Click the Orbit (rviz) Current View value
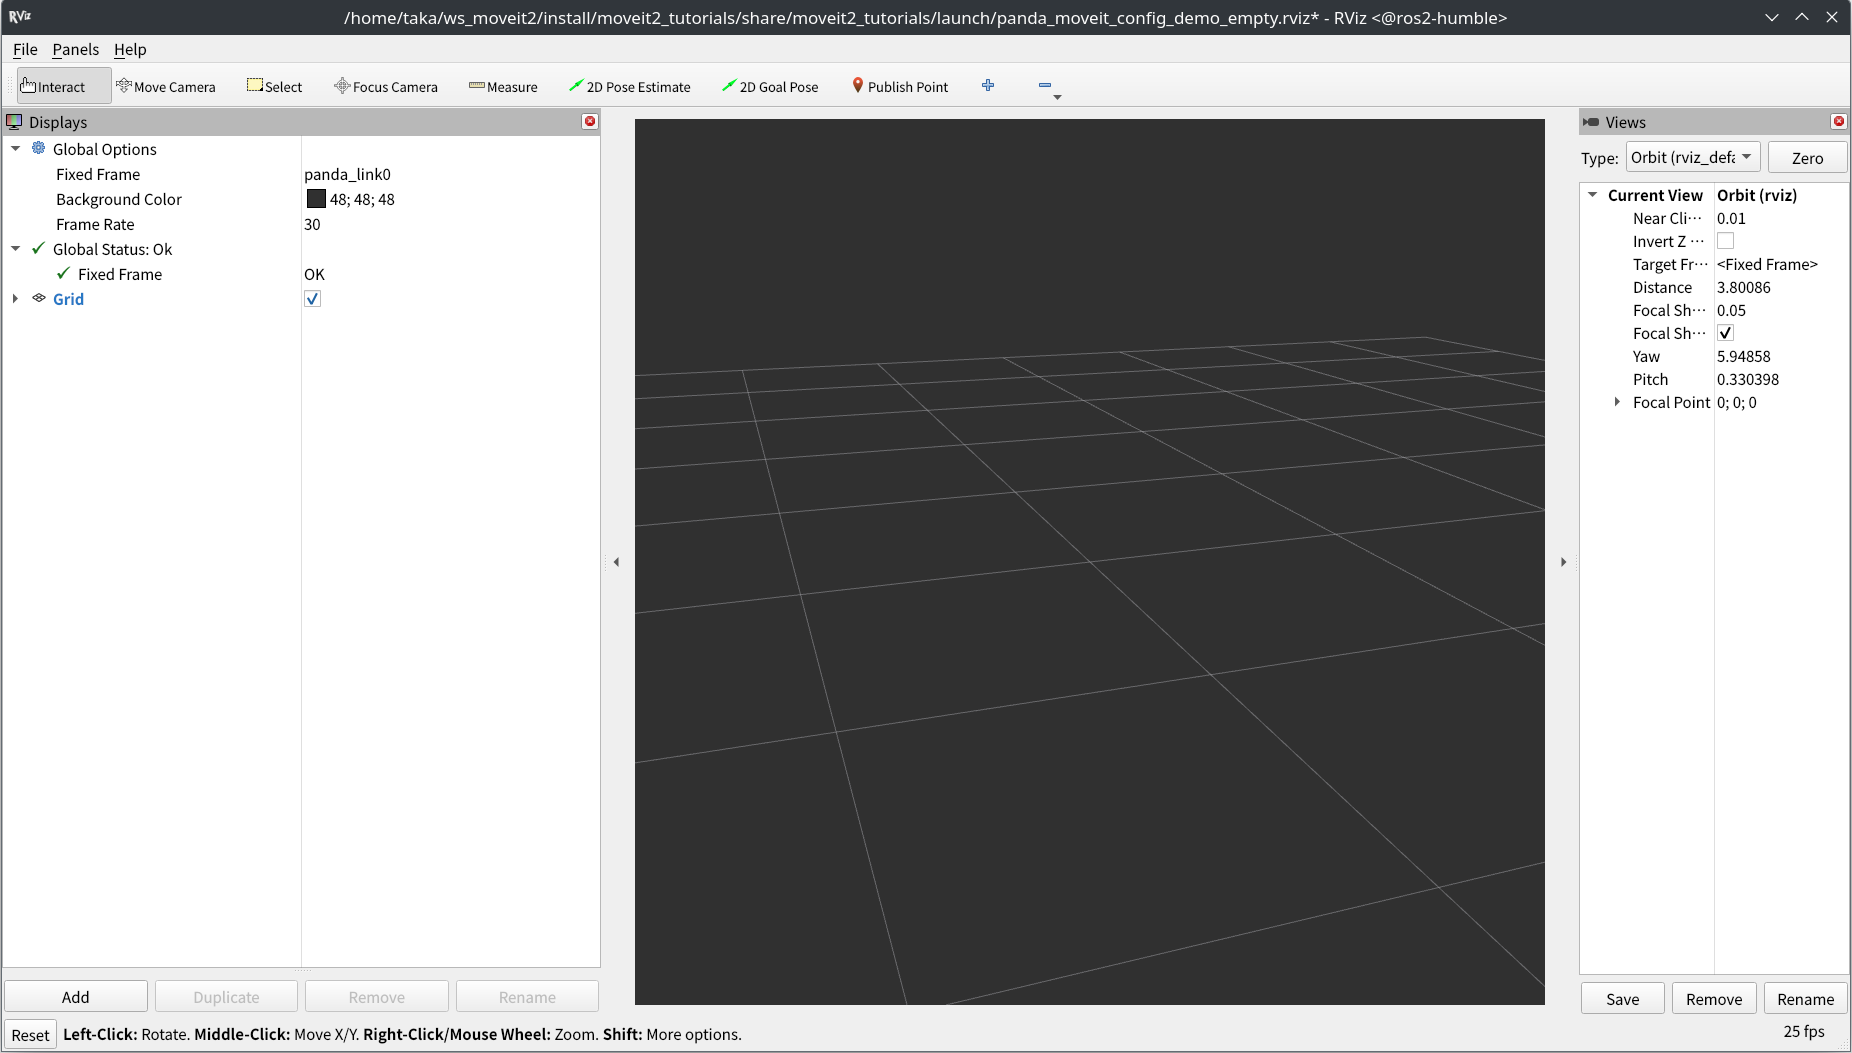The height and width of the screenshot is (1053, 1852). [x=1756, y=195]
